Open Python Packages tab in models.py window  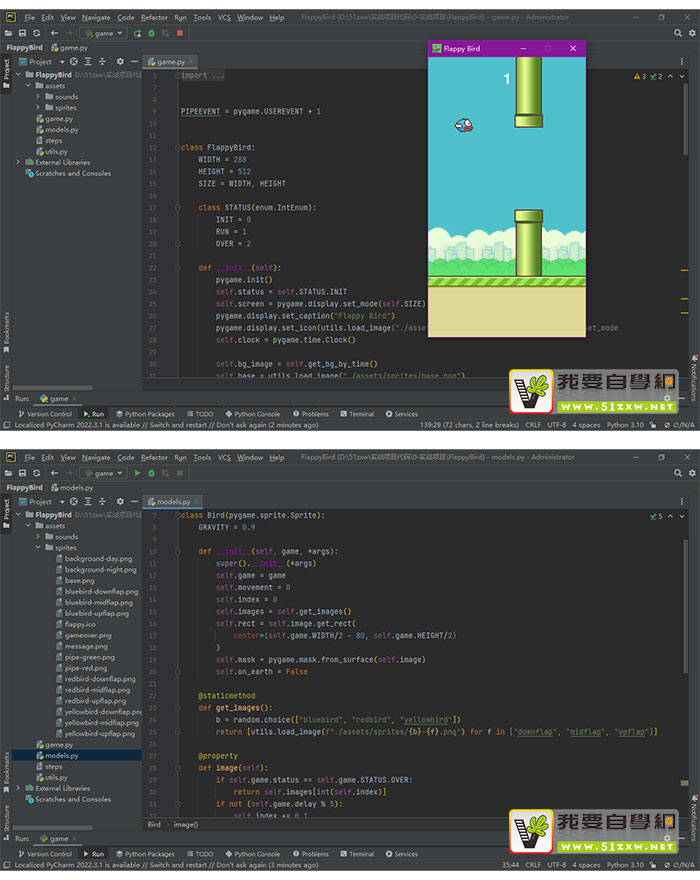pos(145,854)
